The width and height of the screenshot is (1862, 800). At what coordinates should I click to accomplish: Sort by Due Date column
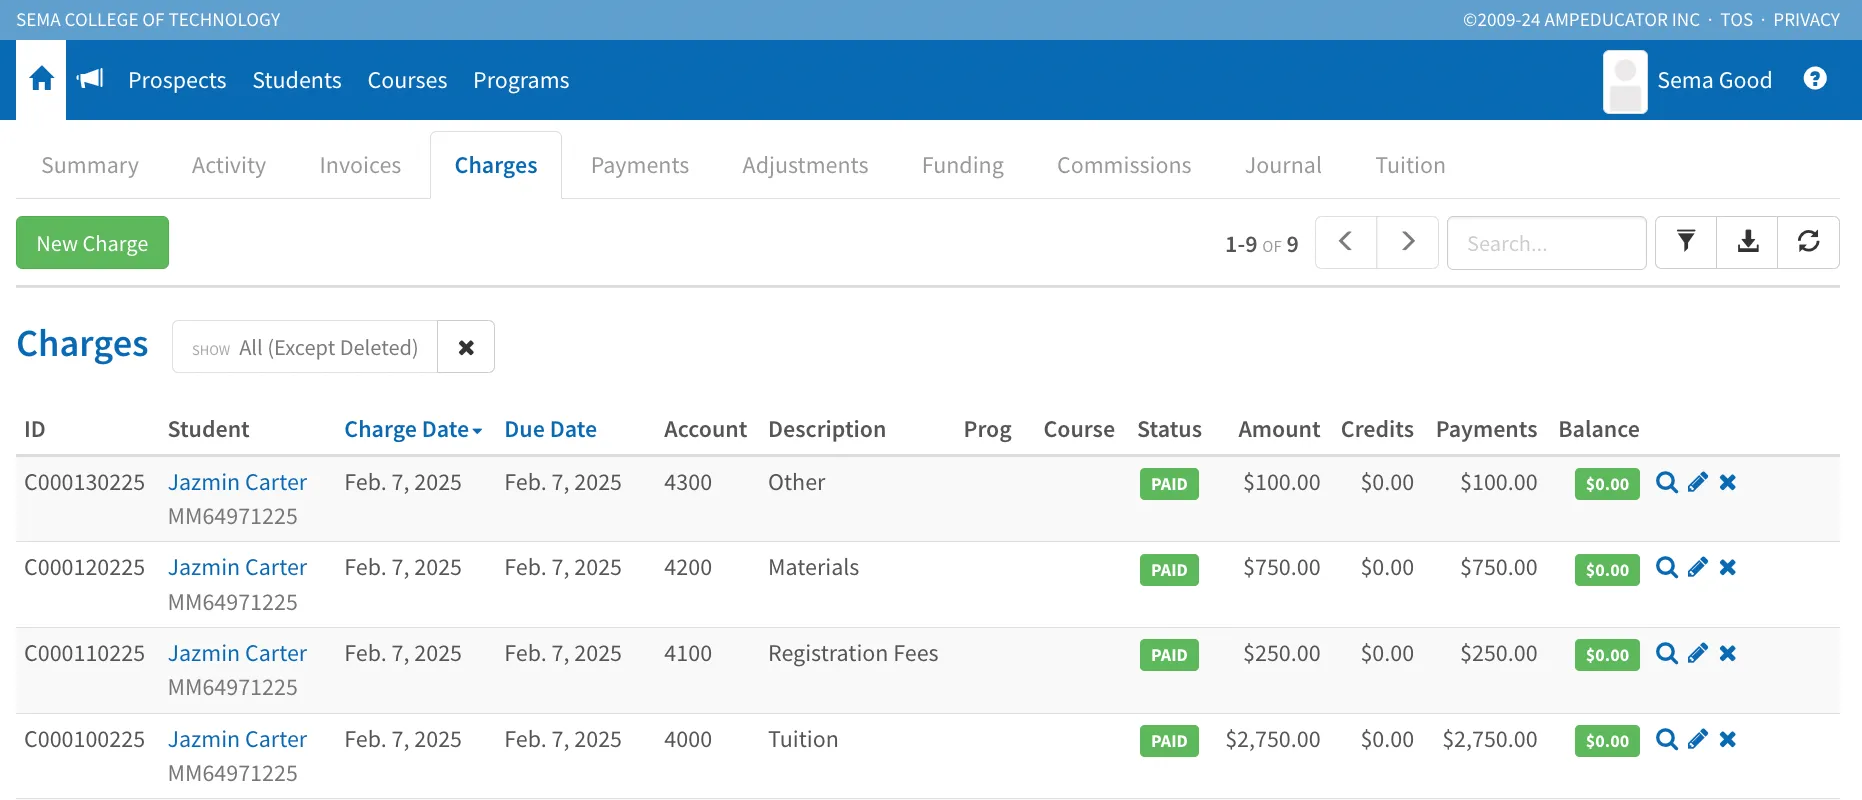551,429
